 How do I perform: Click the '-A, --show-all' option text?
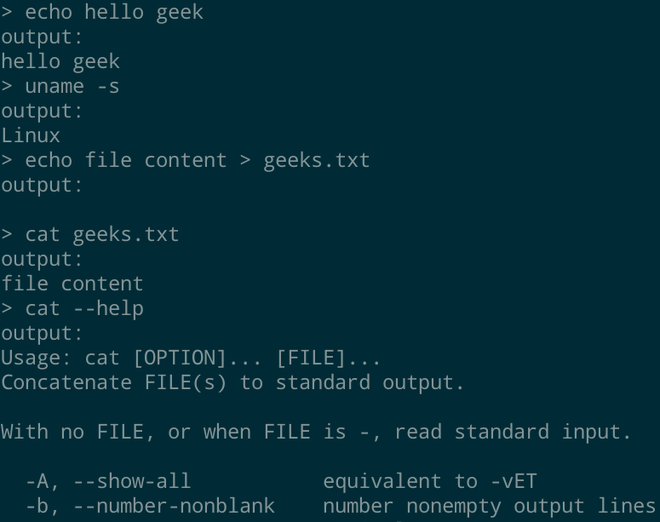pyautogui.click(x=109, y=481)
